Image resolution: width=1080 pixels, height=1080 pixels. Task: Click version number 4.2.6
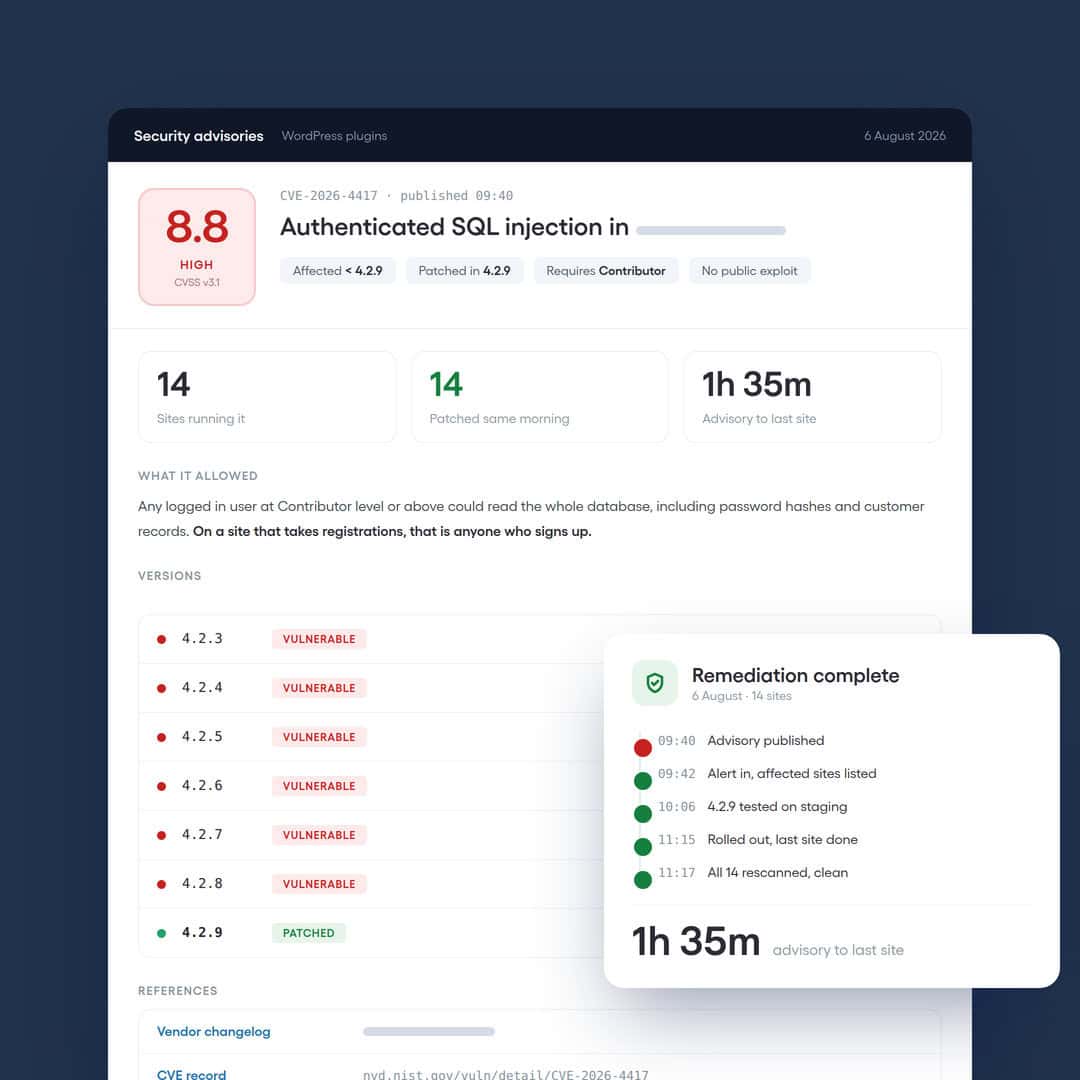click(x=202, y=785)
